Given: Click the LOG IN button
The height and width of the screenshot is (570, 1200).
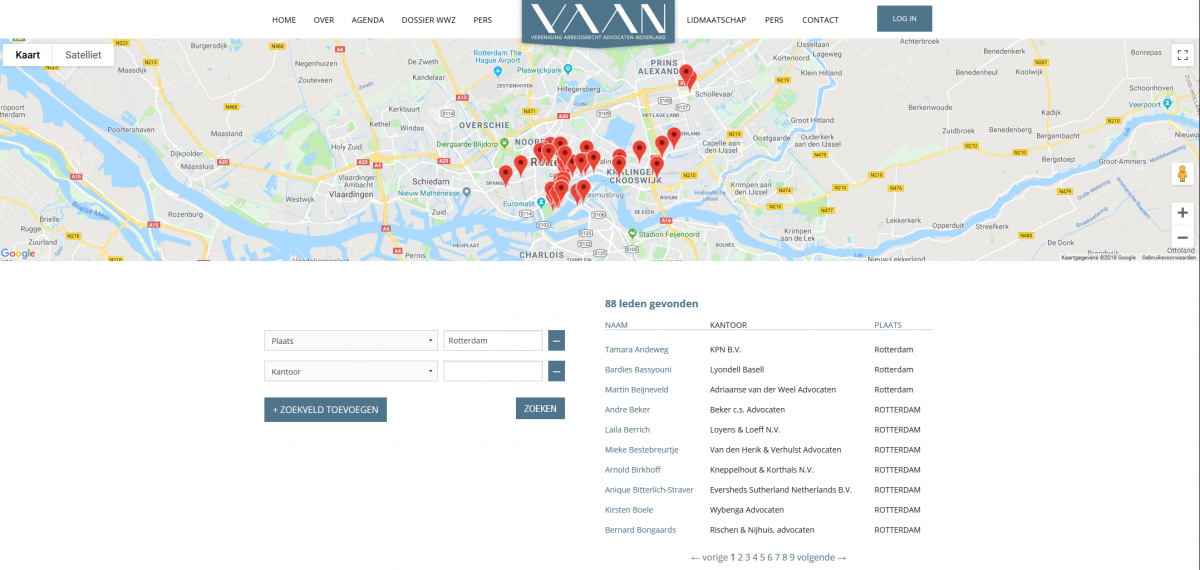Looking at the screenshot, I should 904,19.
